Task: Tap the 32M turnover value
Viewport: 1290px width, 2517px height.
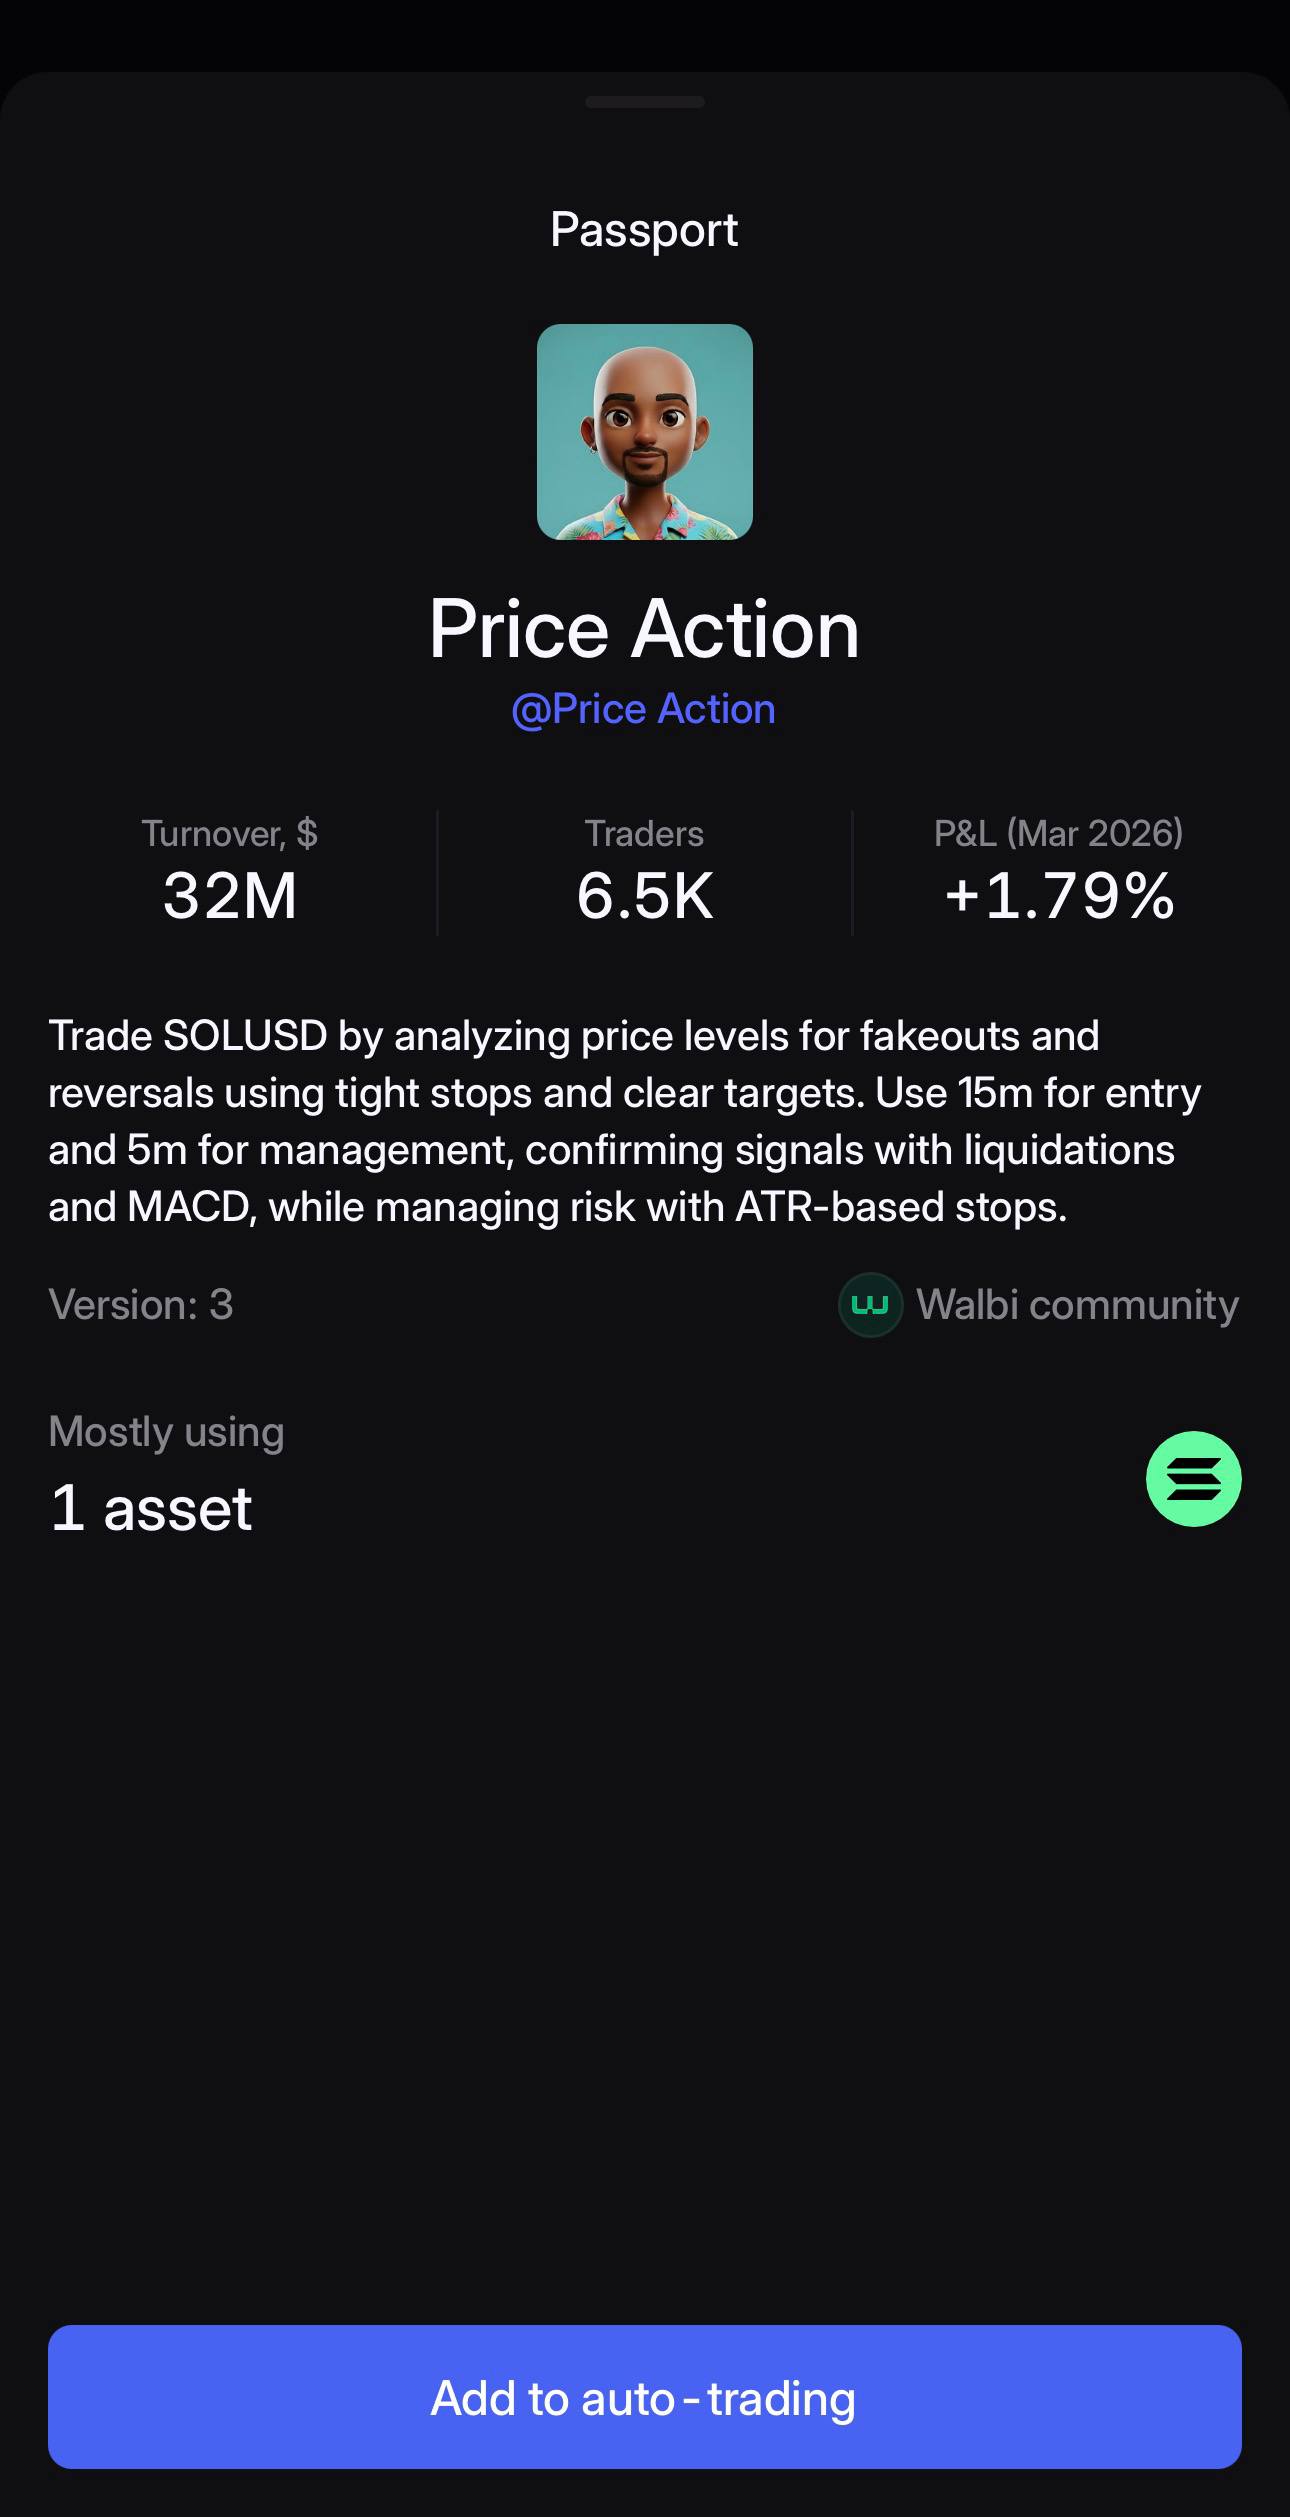Action: coord(230,895)
